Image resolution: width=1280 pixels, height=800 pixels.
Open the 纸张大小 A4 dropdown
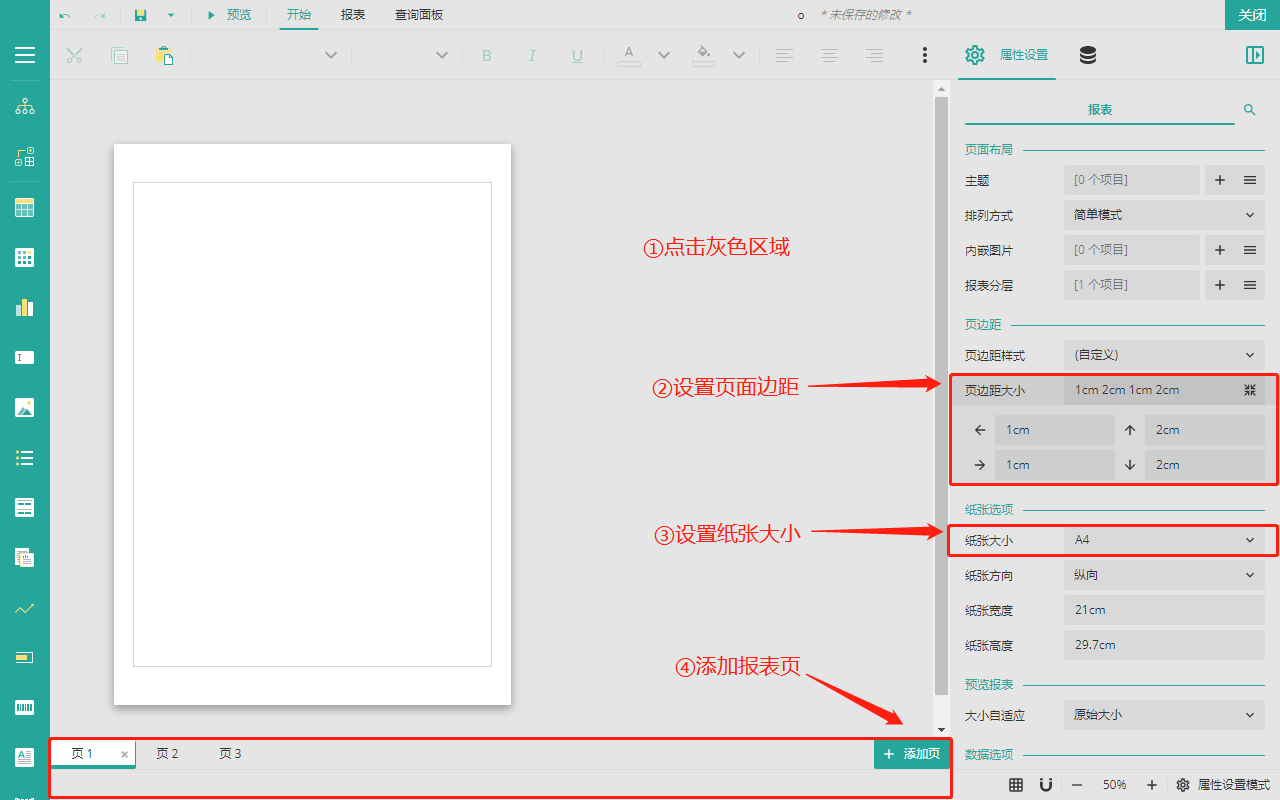(x=1164, y=540)
